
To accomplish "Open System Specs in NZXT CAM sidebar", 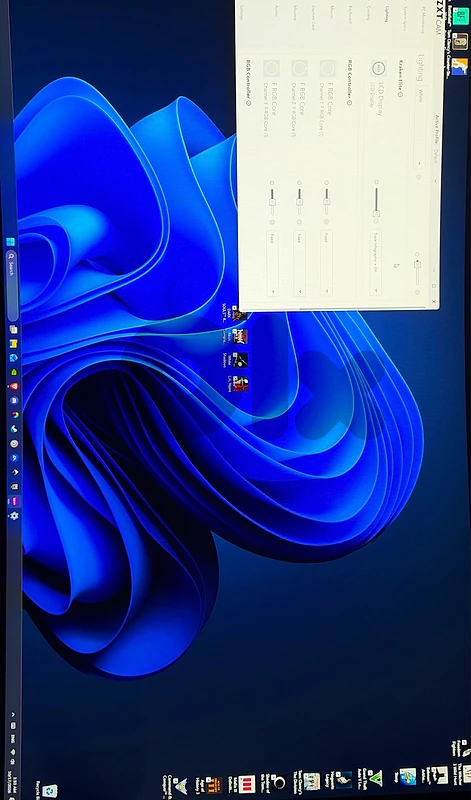I will tap(405, 18).
